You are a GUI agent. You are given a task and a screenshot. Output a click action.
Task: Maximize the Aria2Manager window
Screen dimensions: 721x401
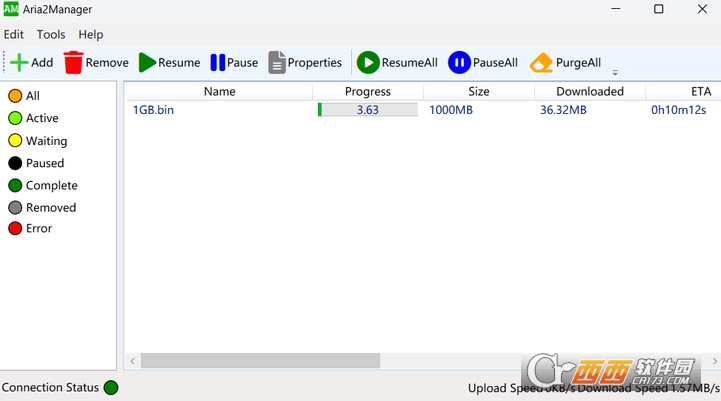(659, 9)
